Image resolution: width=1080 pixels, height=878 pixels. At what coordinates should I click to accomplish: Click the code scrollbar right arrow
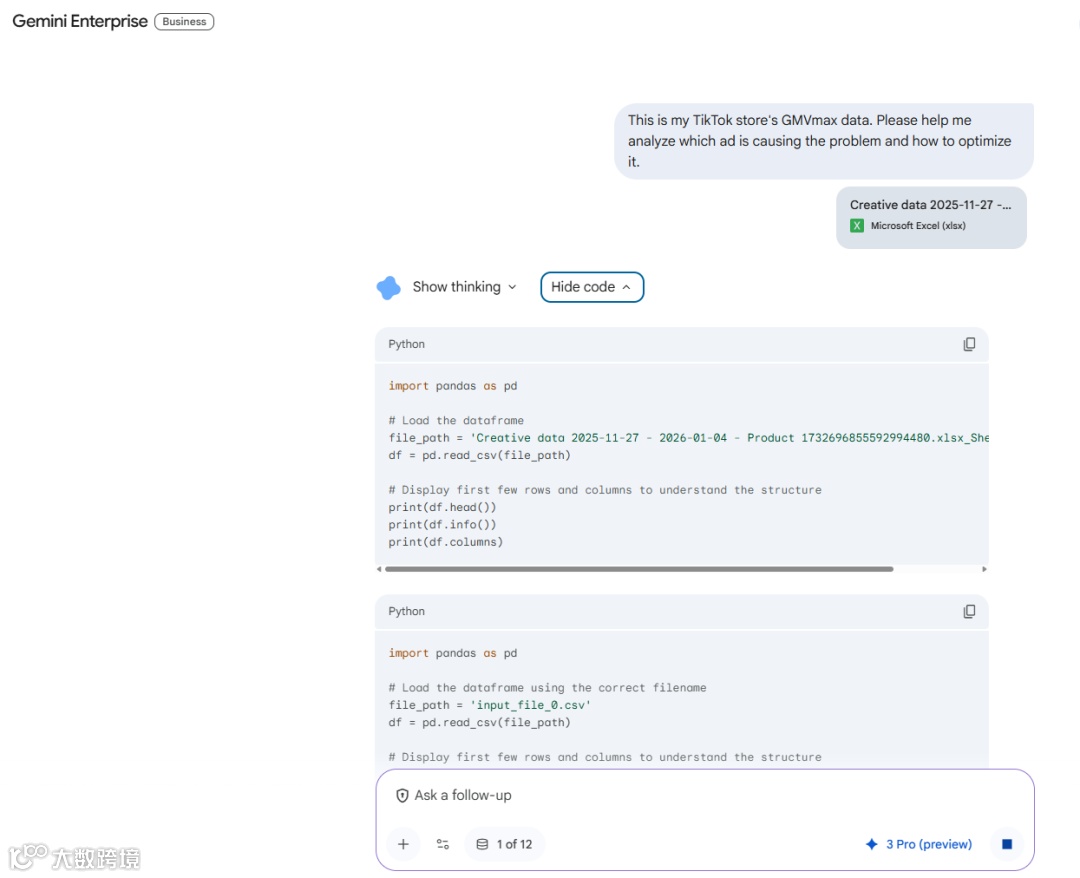tap(984, 569)
